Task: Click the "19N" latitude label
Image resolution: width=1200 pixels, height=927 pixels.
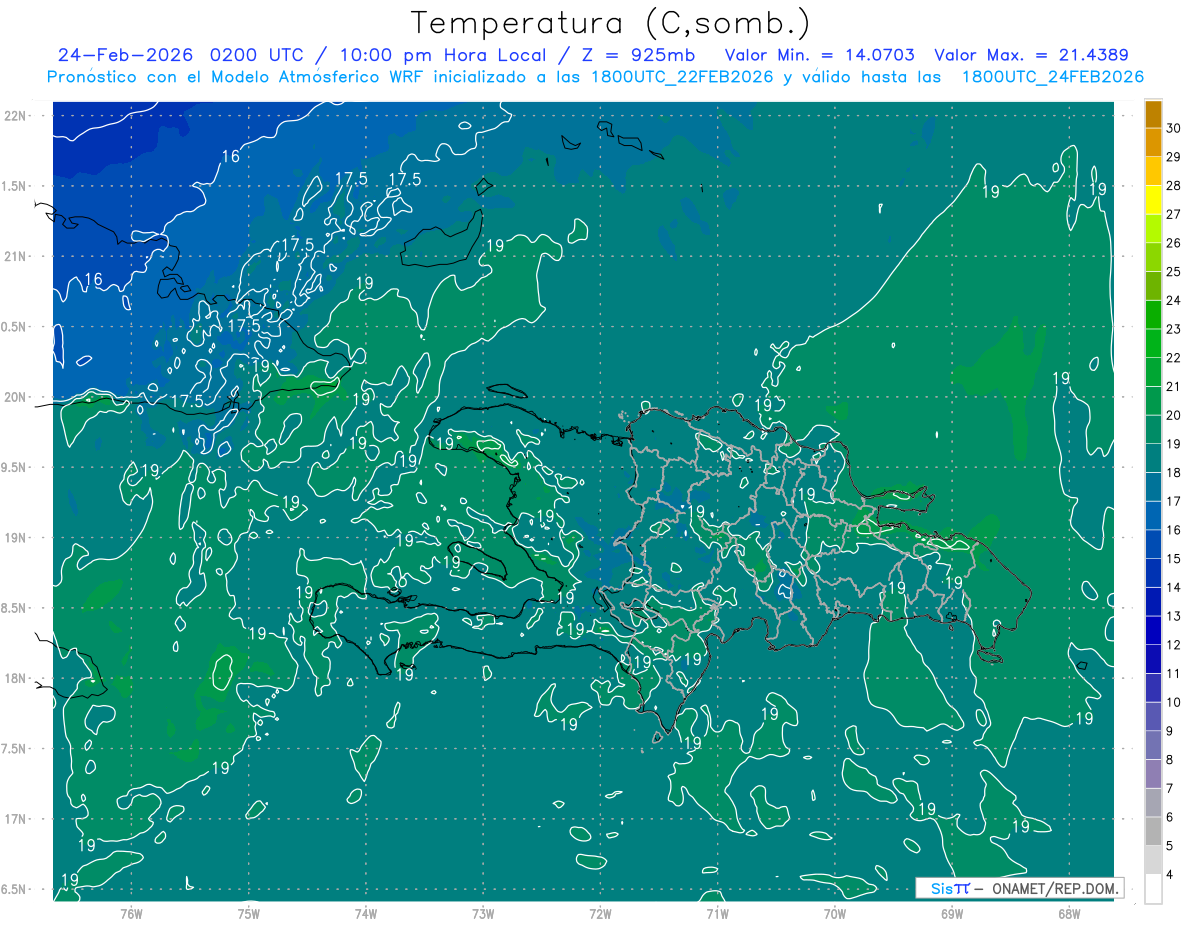Action: (15, 538)
